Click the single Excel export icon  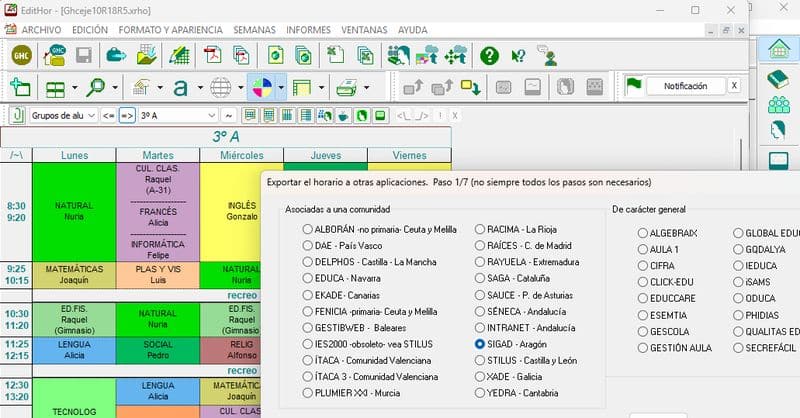tap(335, 55)
